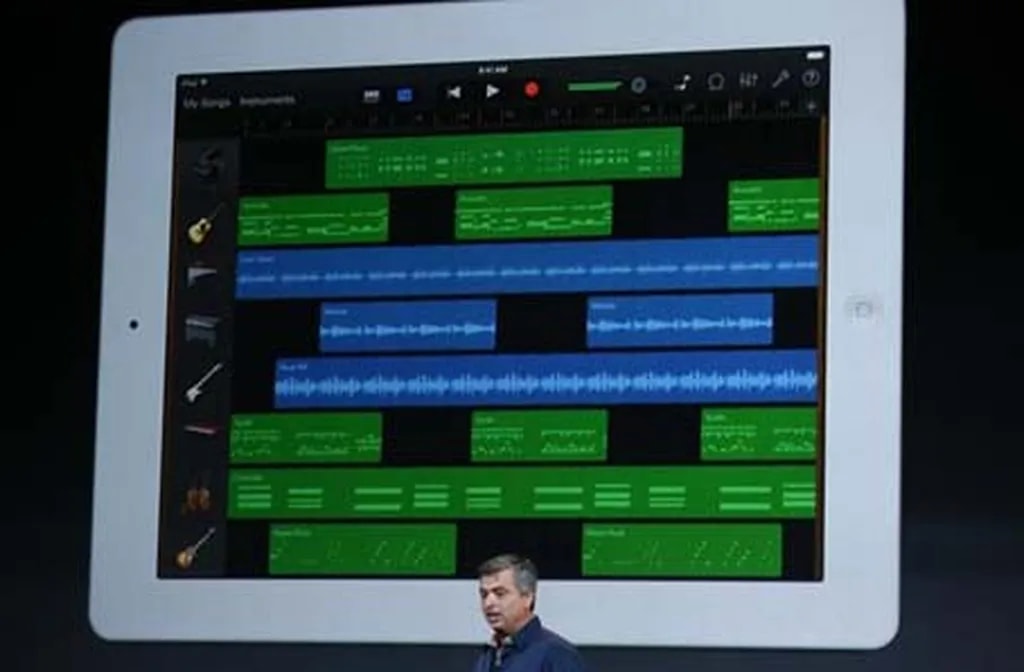Toggle the blue Tracks view button
The height and width of the screenshot is (672, 1024).
click(x=405, y=95)
